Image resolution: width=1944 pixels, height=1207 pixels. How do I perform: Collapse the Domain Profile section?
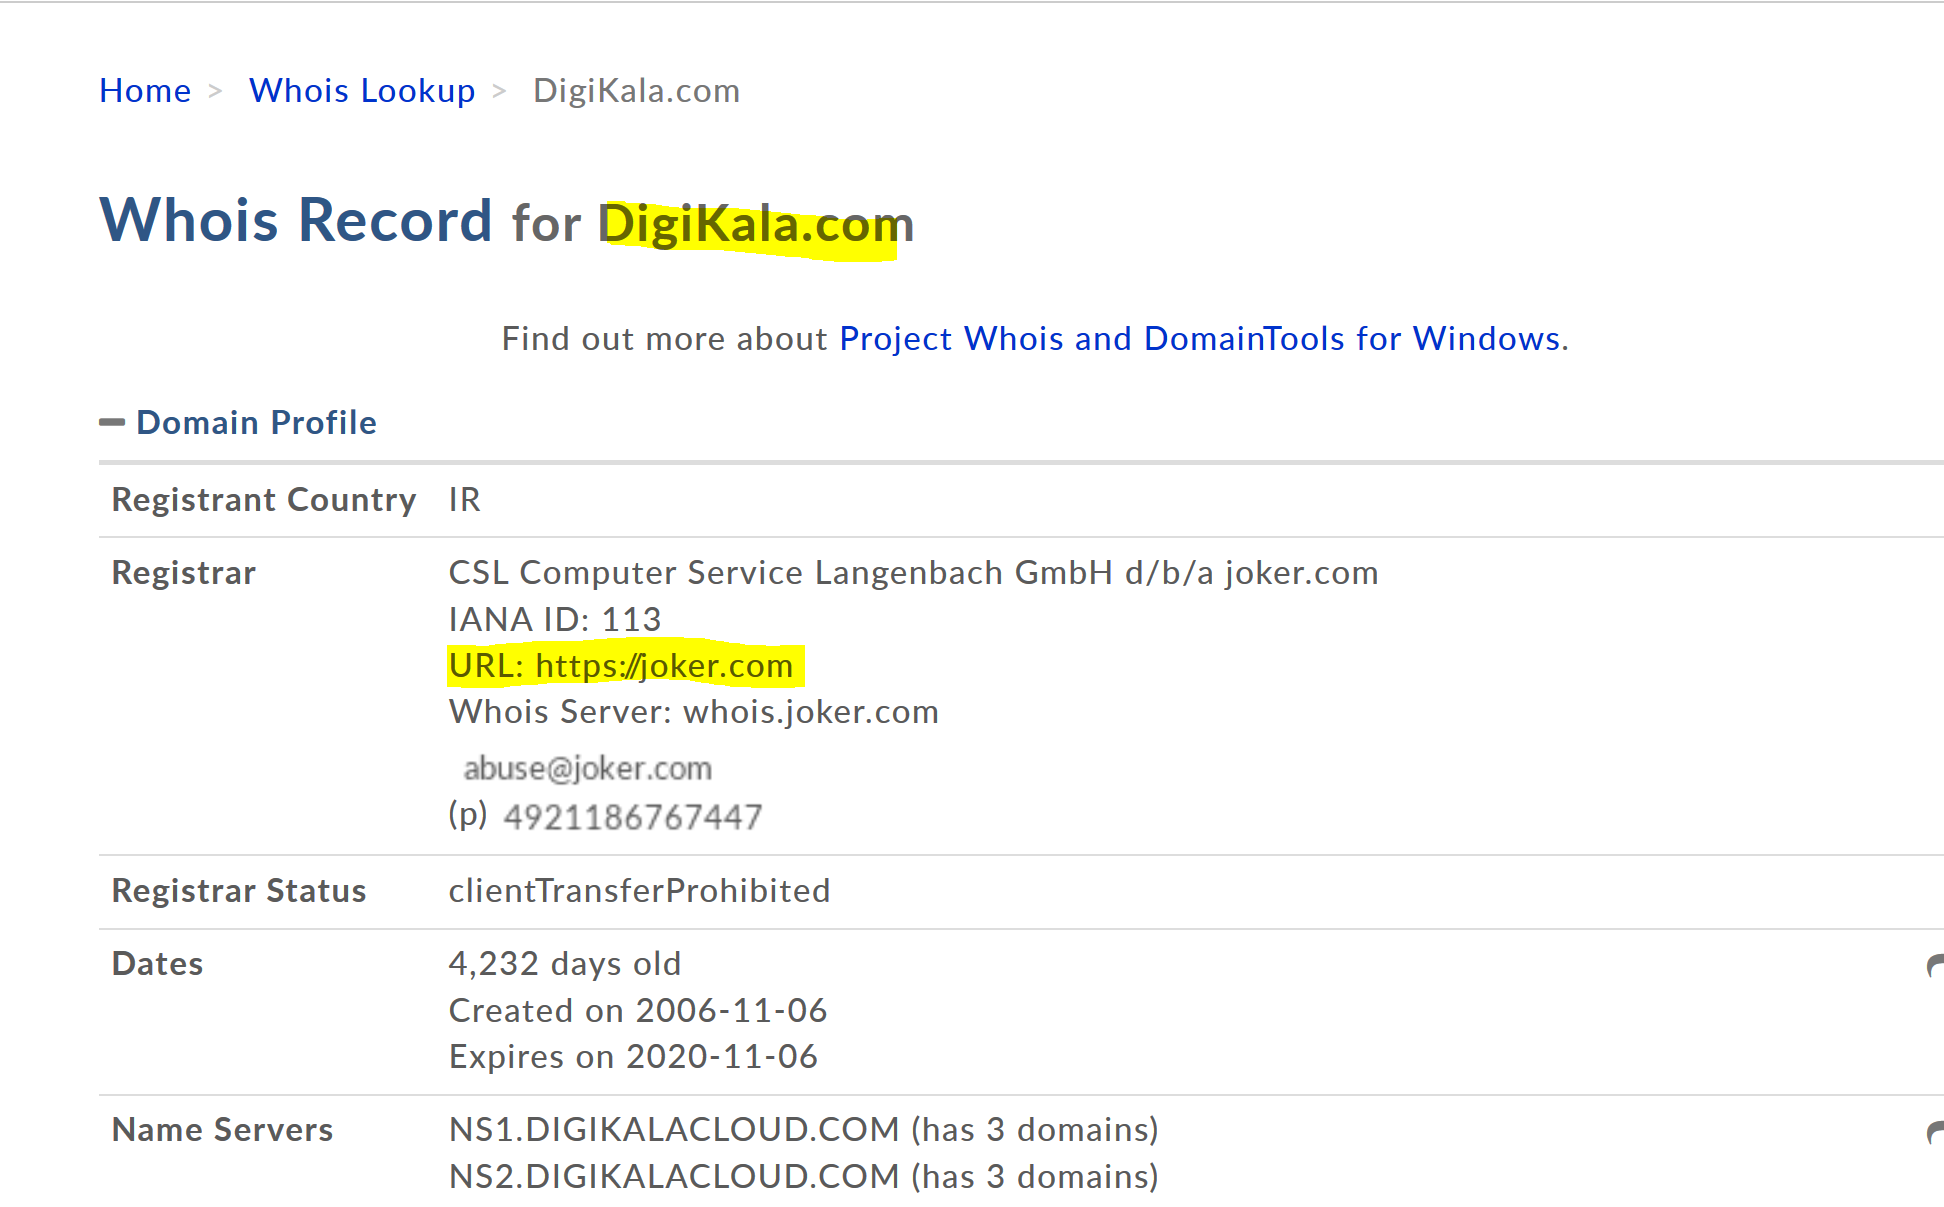tap(256, 423)
